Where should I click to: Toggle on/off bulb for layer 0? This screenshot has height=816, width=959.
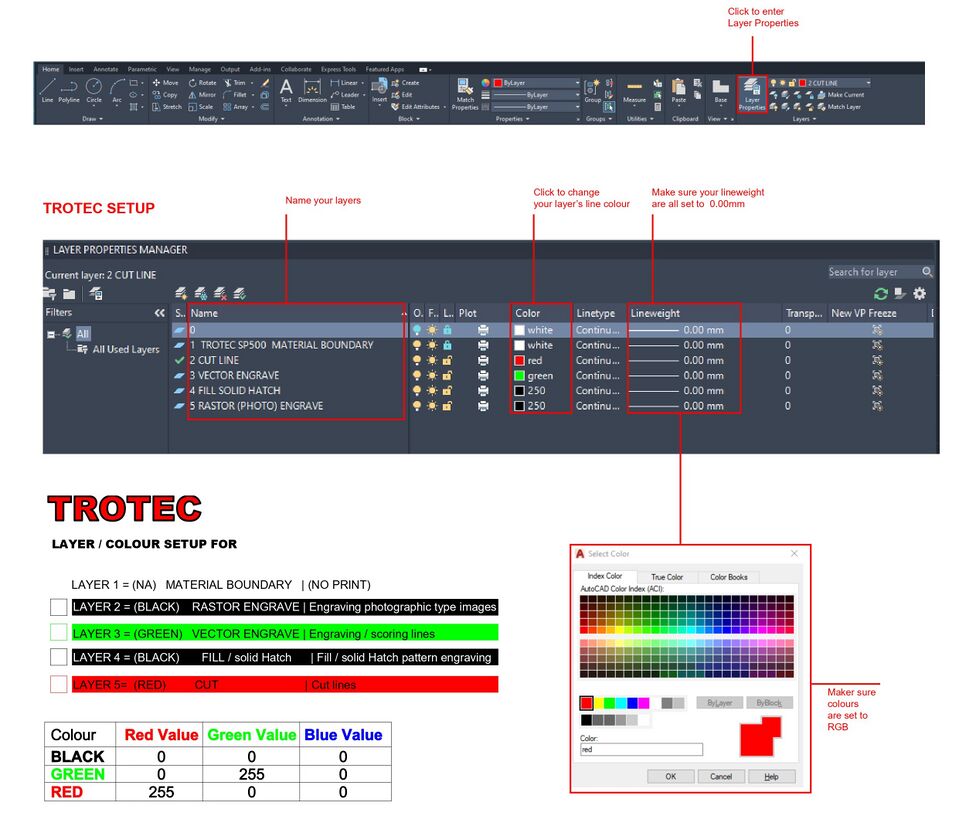417,330
